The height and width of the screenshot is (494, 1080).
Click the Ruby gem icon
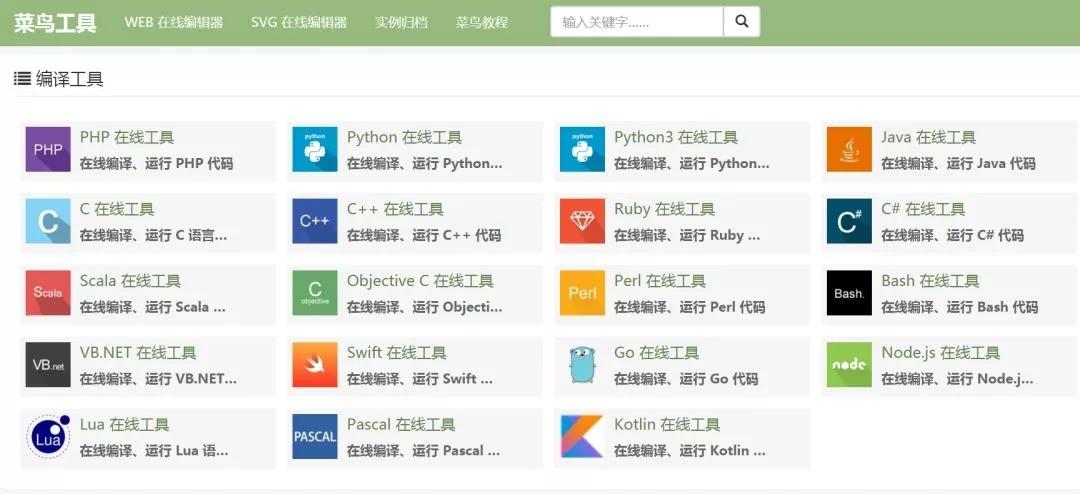tap(582, 221)
